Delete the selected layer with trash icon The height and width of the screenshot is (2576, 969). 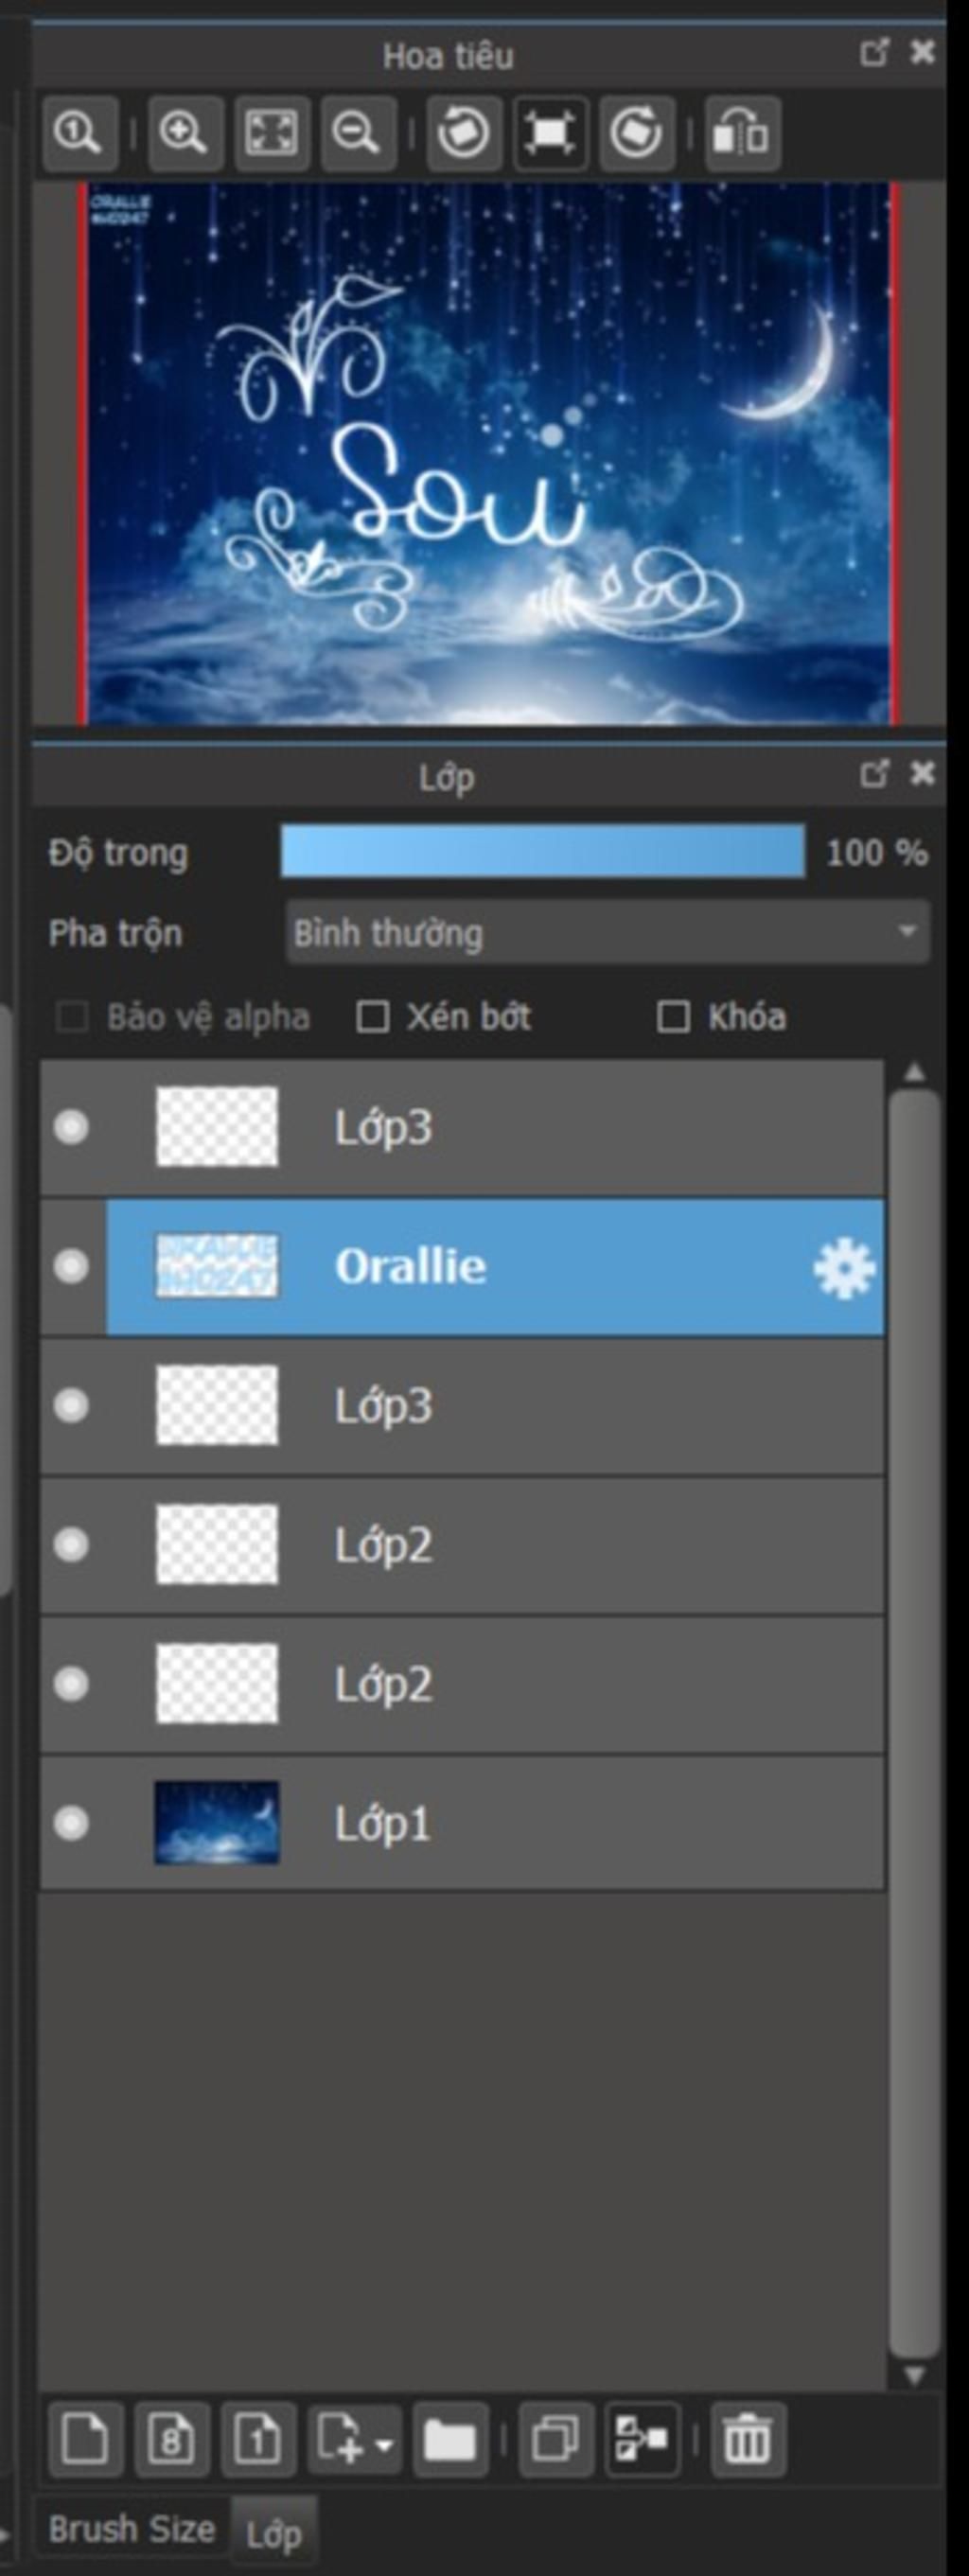coord(747,2439)
